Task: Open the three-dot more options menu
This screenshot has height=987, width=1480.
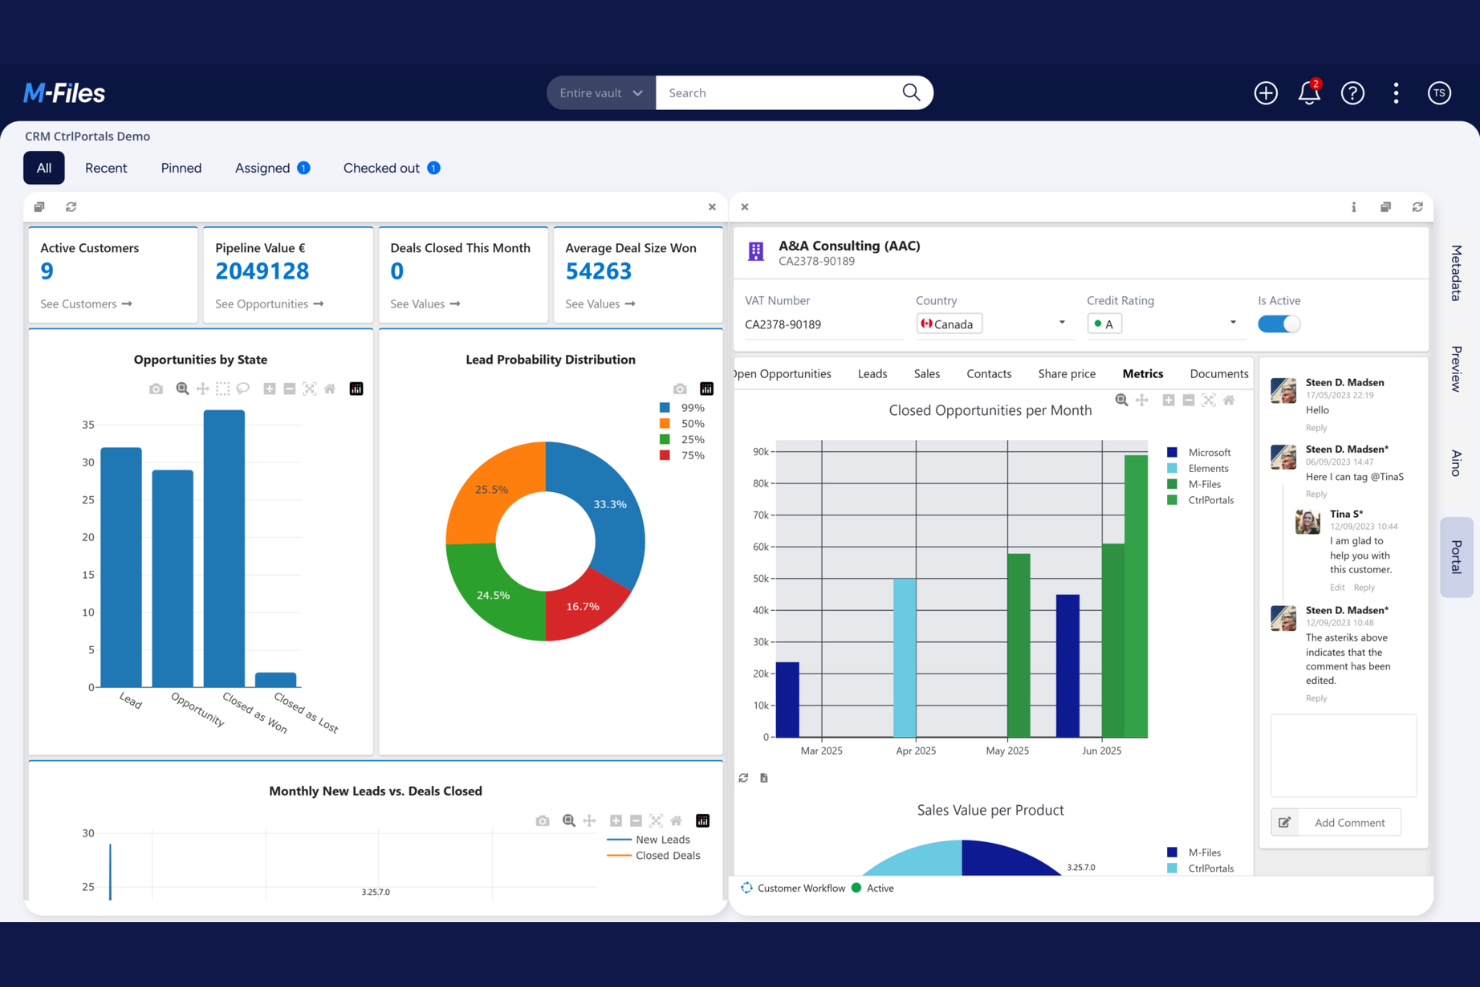Action: click(x=1396, y=93)
